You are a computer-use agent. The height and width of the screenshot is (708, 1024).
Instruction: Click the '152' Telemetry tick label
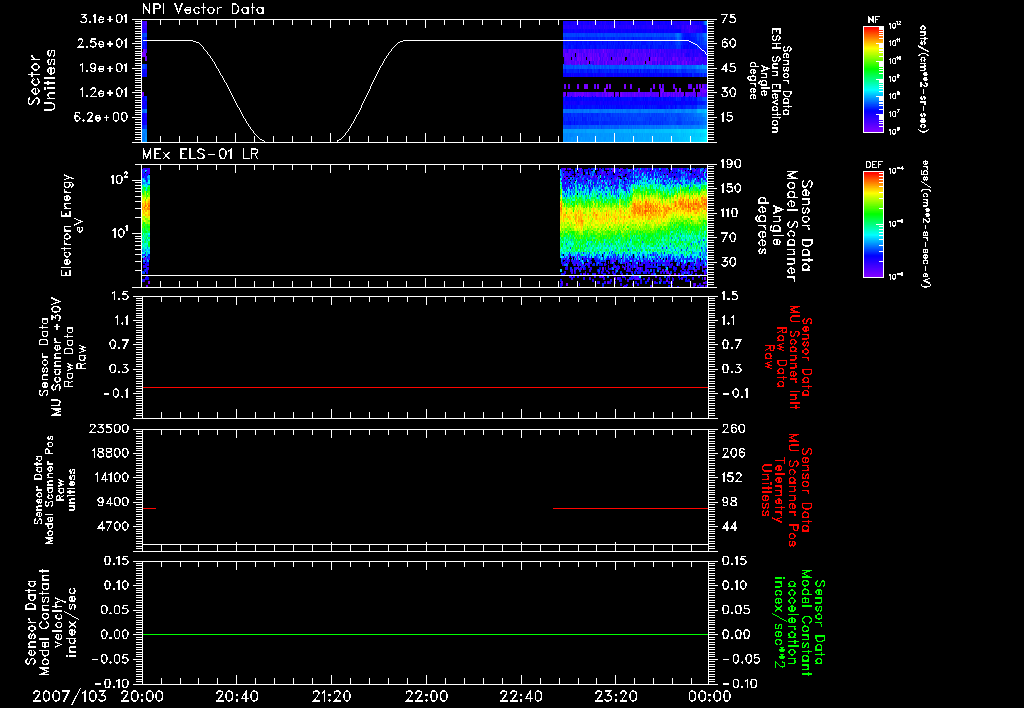point(733,477)
